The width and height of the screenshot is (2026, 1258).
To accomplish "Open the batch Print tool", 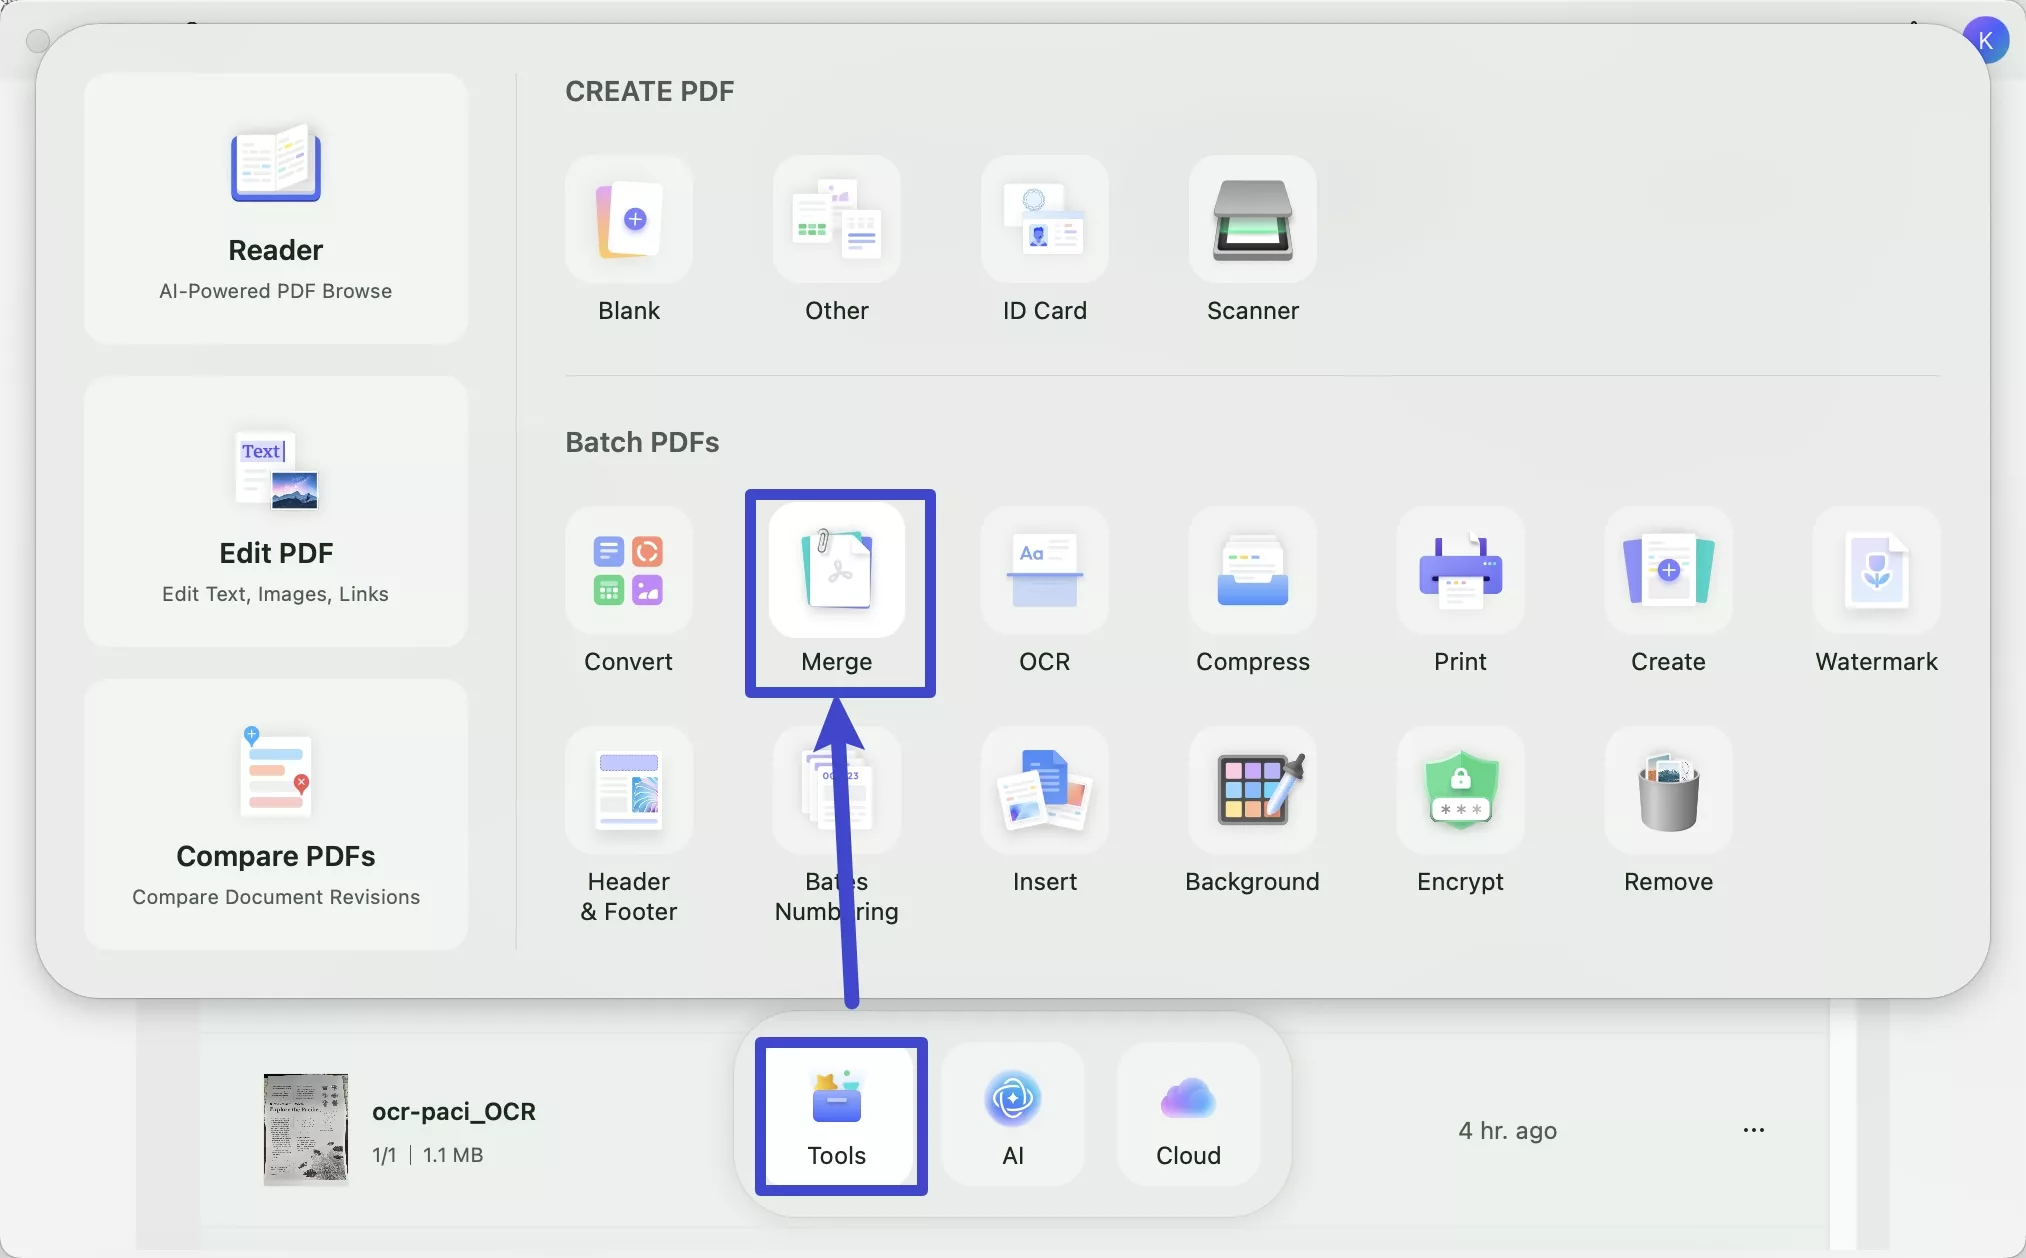I will pos(1460,571).
